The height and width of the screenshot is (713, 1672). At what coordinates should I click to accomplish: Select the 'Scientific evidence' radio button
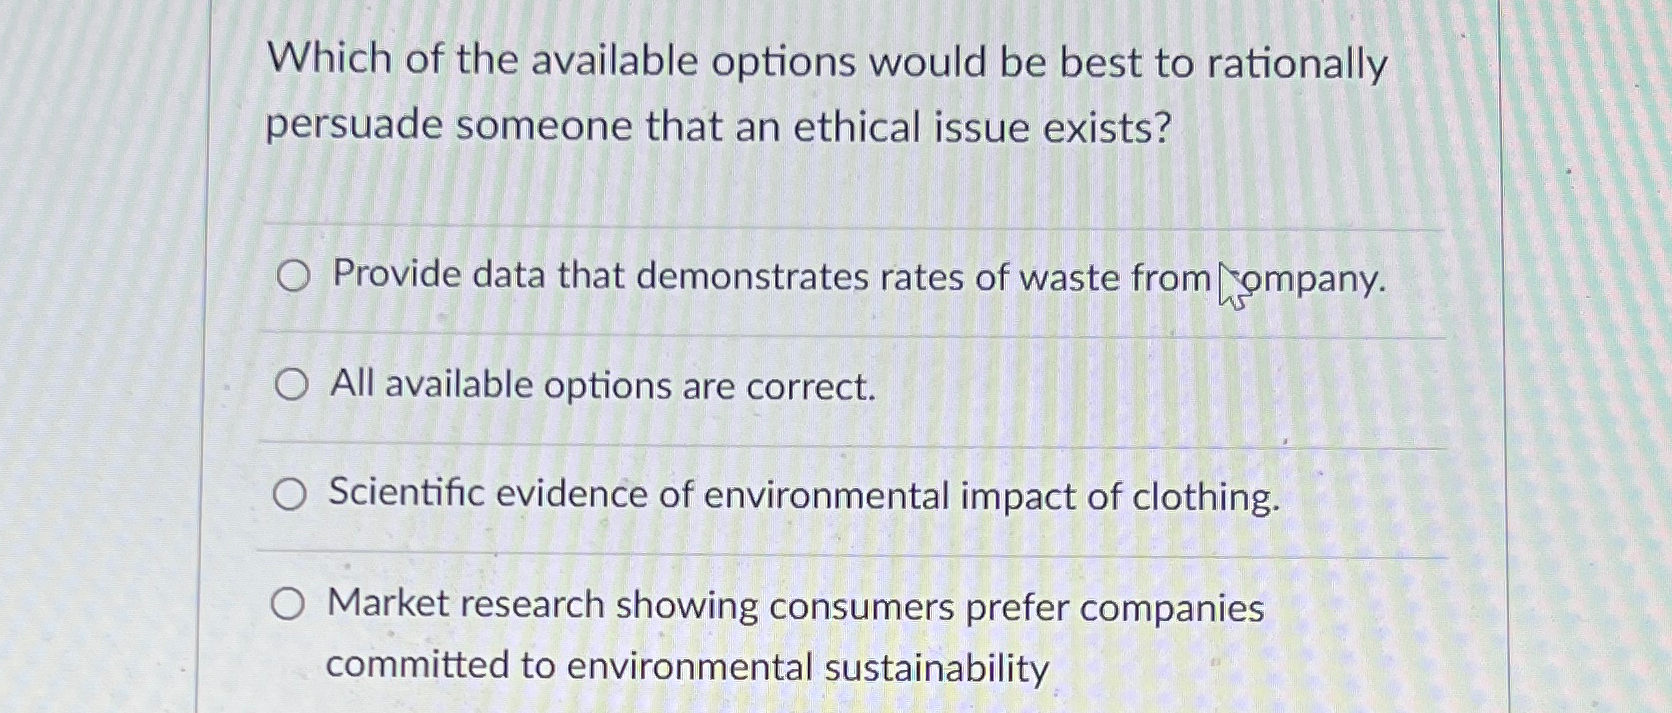coord(290,494)
